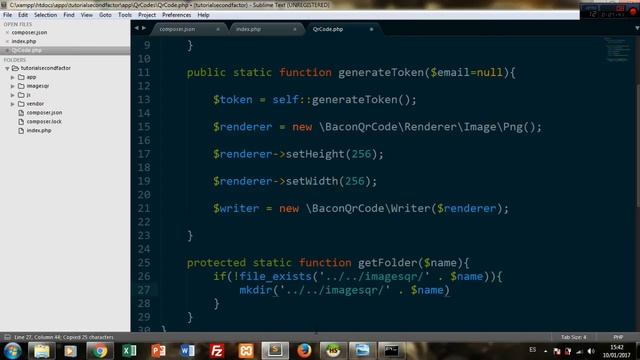Select the QrCode.php tab
The height and width of the screenshot is (360, 640).
342,29
